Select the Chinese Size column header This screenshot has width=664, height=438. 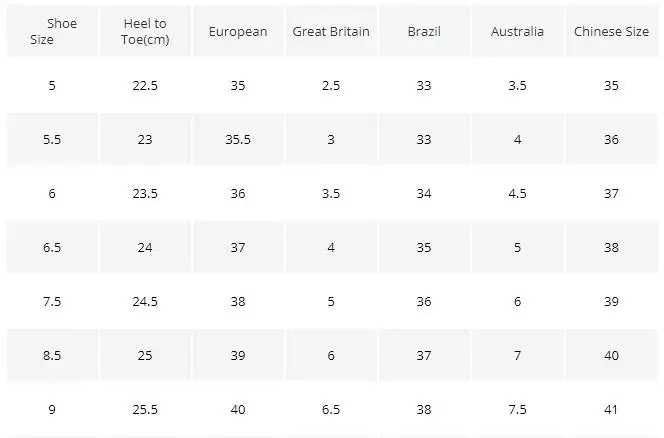click(611, 32)
